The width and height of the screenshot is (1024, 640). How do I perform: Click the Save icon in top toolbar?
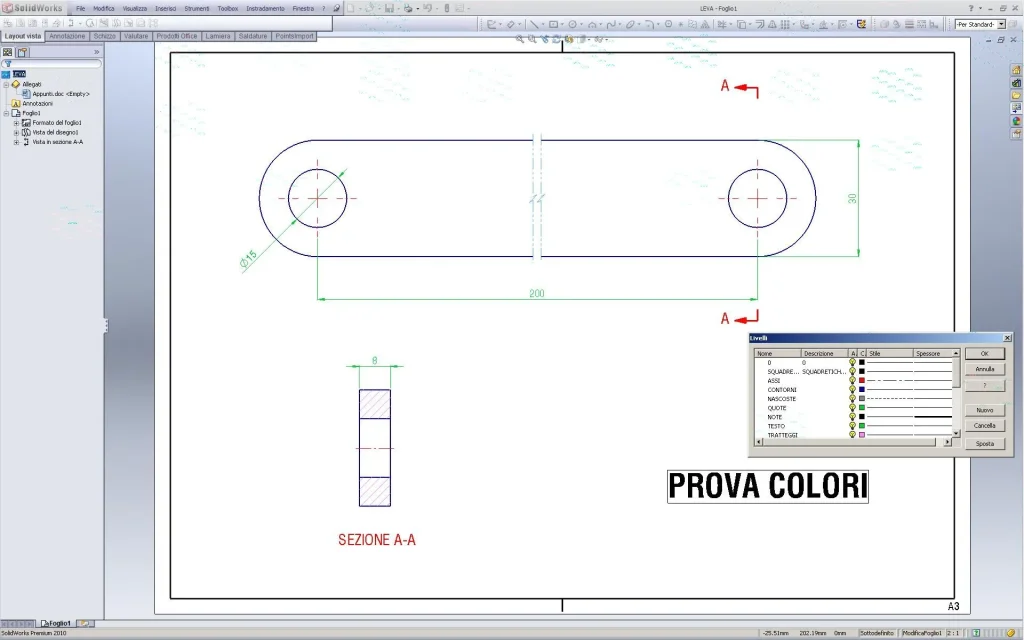coord(389,8)
